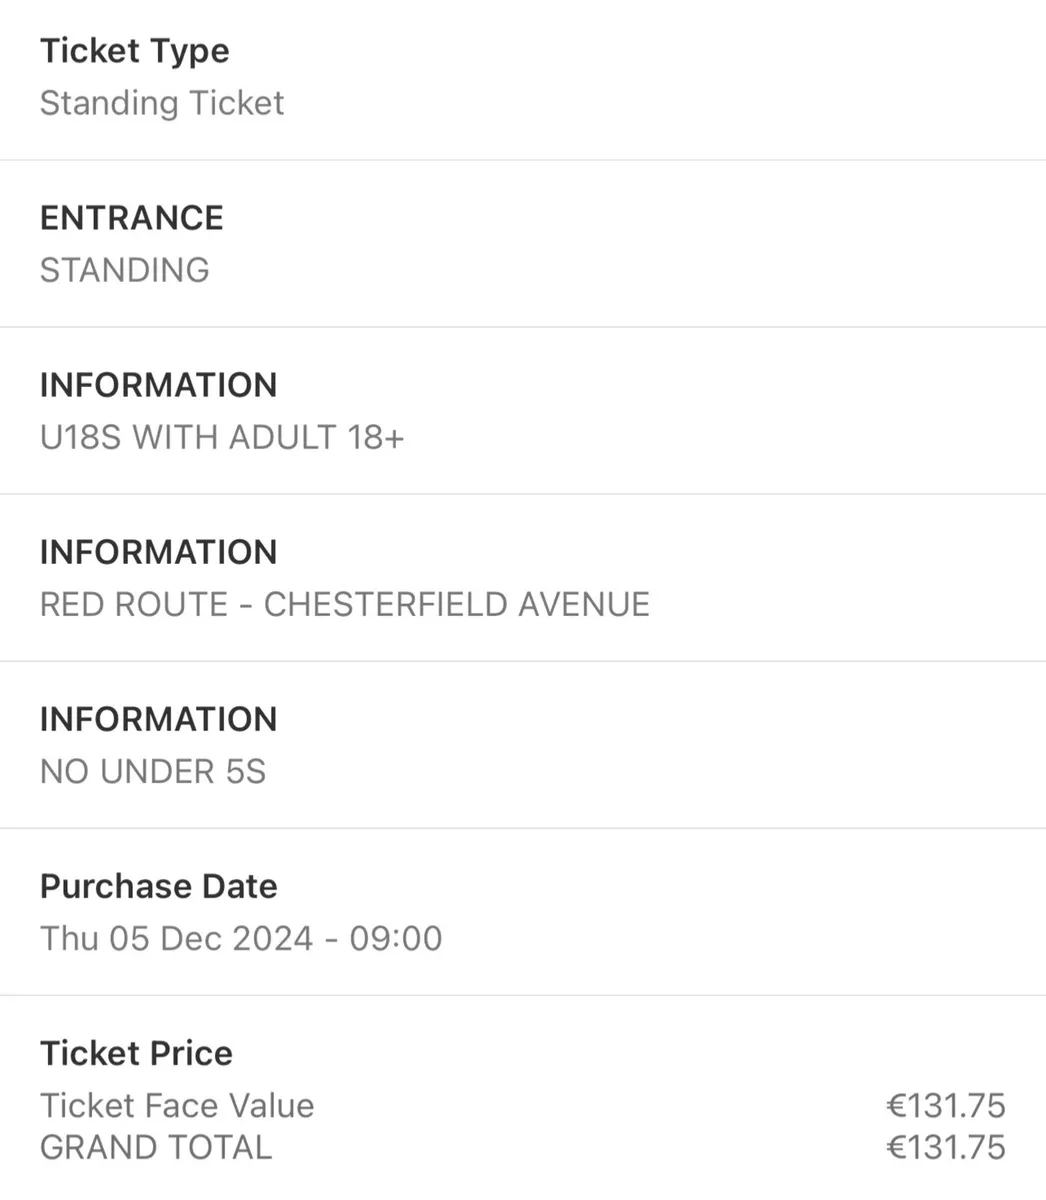
Task: Click the third INFORMATION heading
Action: pos(159,719)
